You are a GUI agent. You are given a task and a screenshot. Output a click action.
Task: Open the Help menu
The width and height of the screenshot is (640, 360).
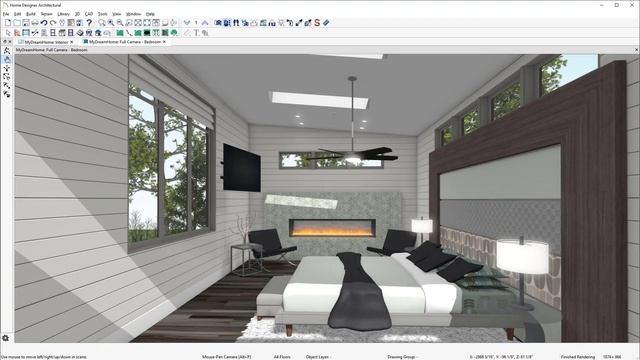click(150, 14)
